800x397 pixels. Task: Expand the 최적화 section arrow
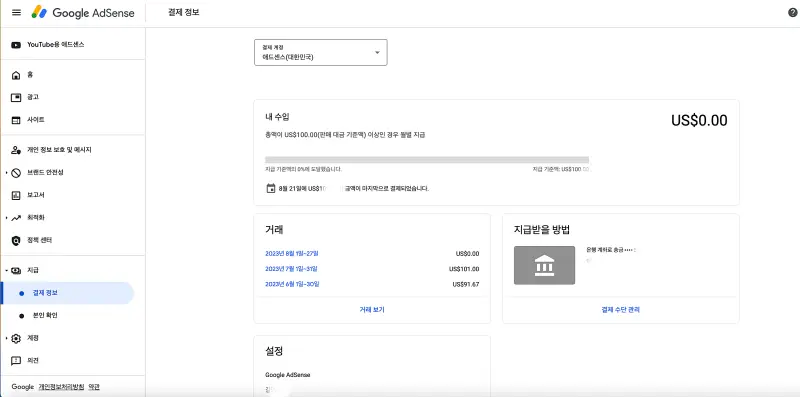pos(6,218)
